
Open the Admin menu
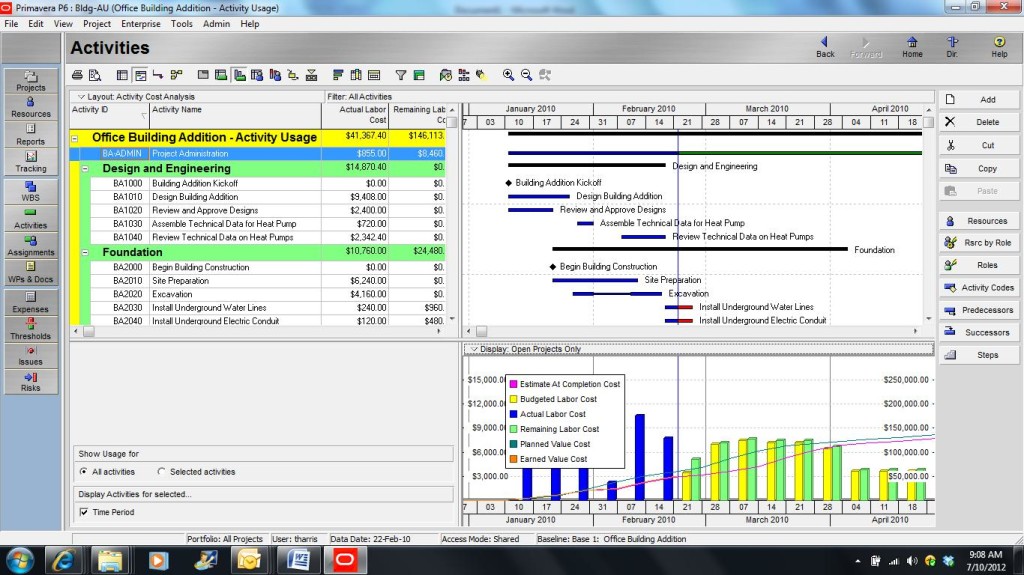point(216,24)
